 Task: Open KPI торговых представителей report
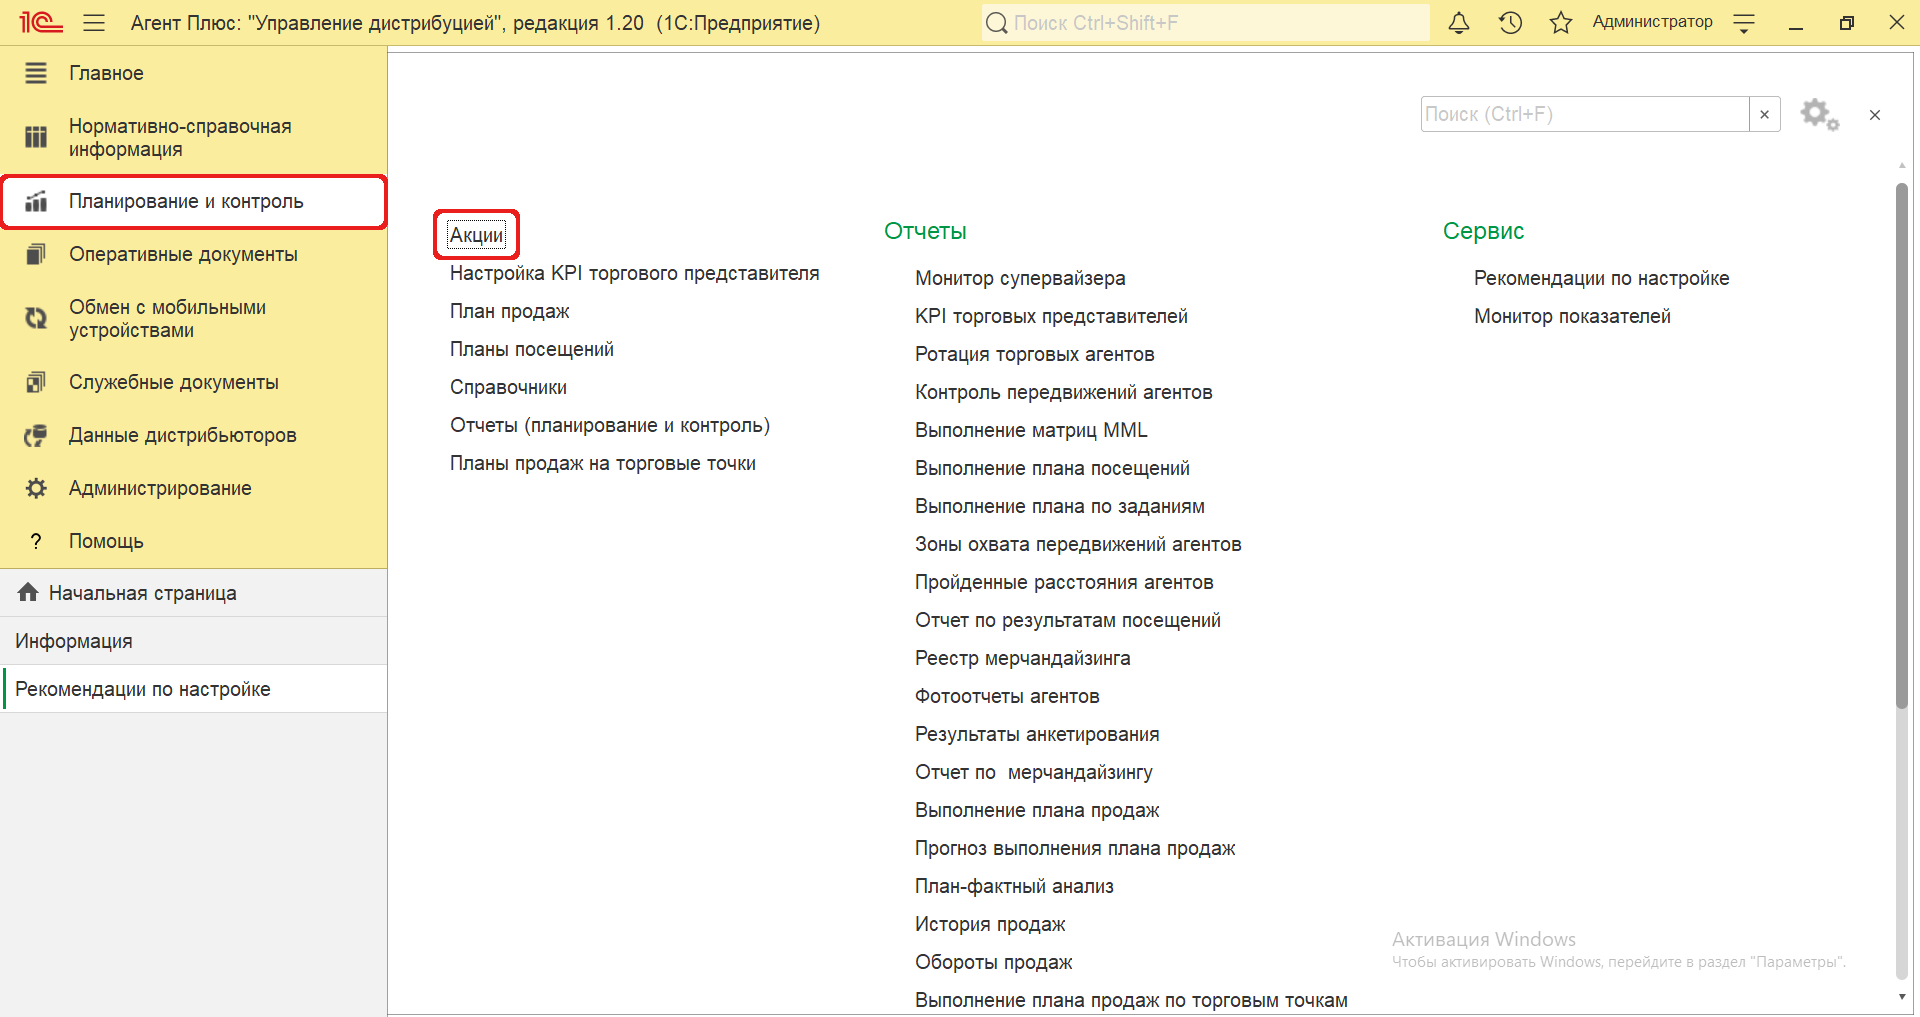click(x=1051, y=316)
